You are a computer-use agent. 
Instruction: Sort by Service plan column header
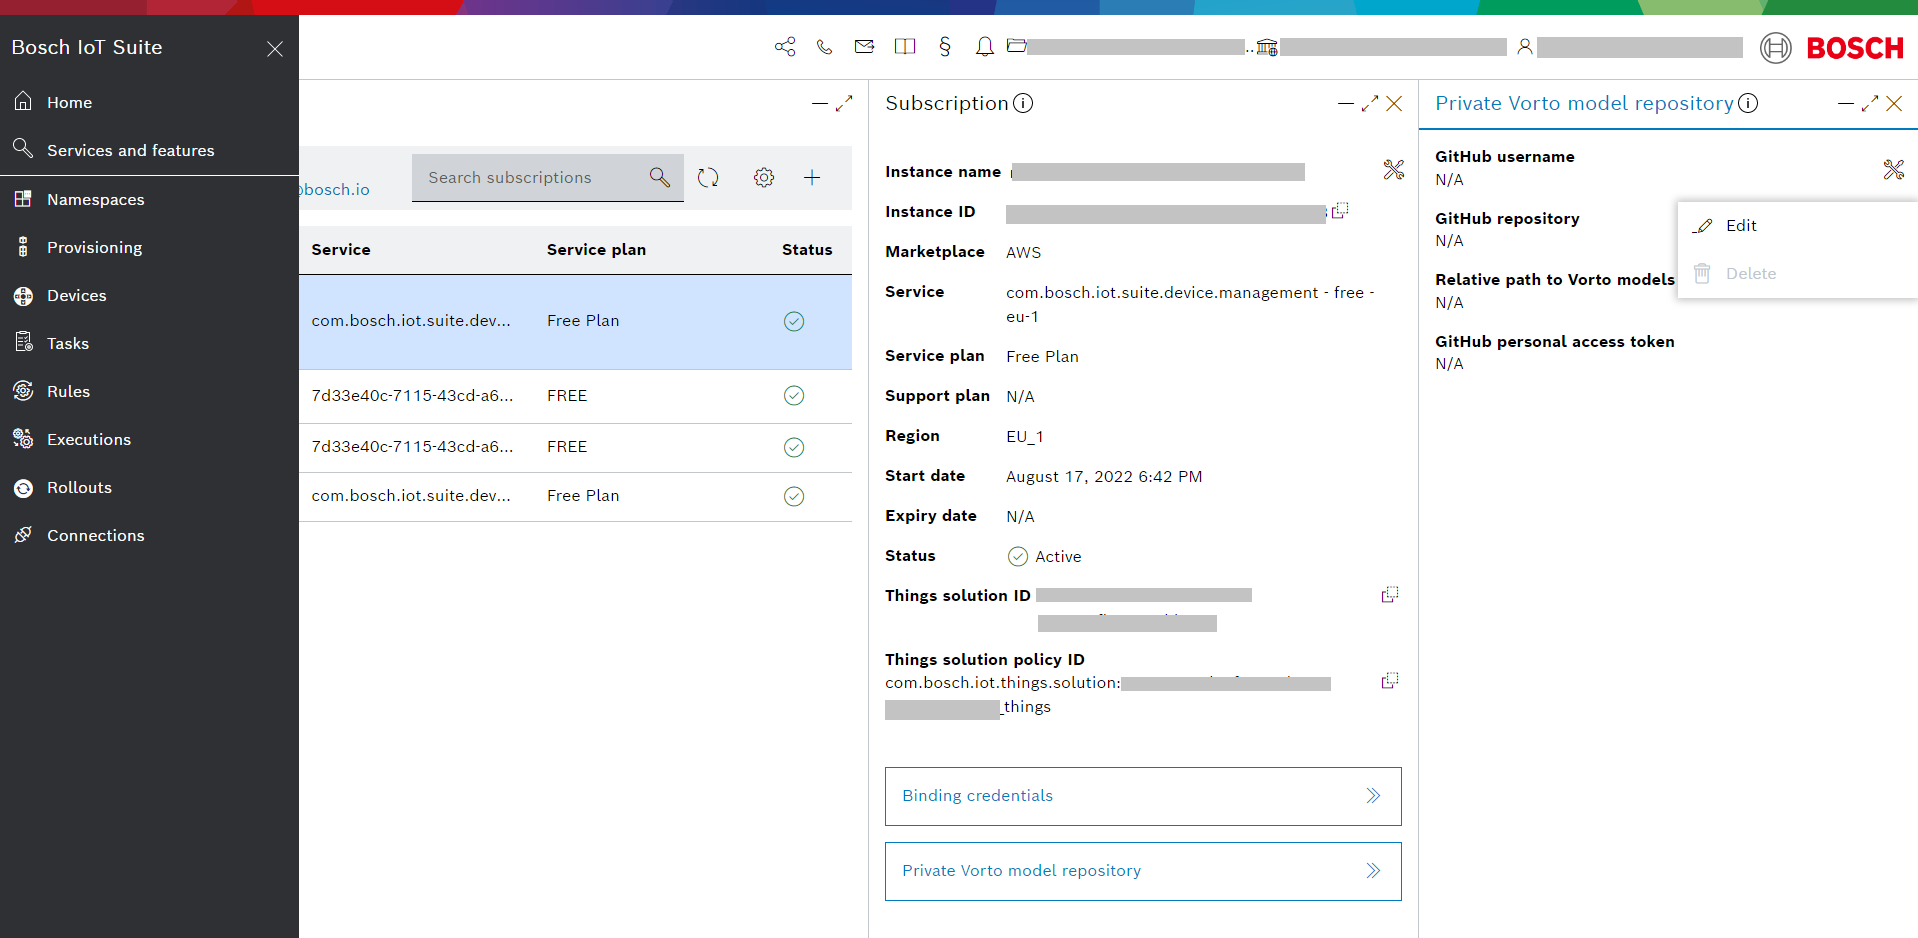point(596,250)
